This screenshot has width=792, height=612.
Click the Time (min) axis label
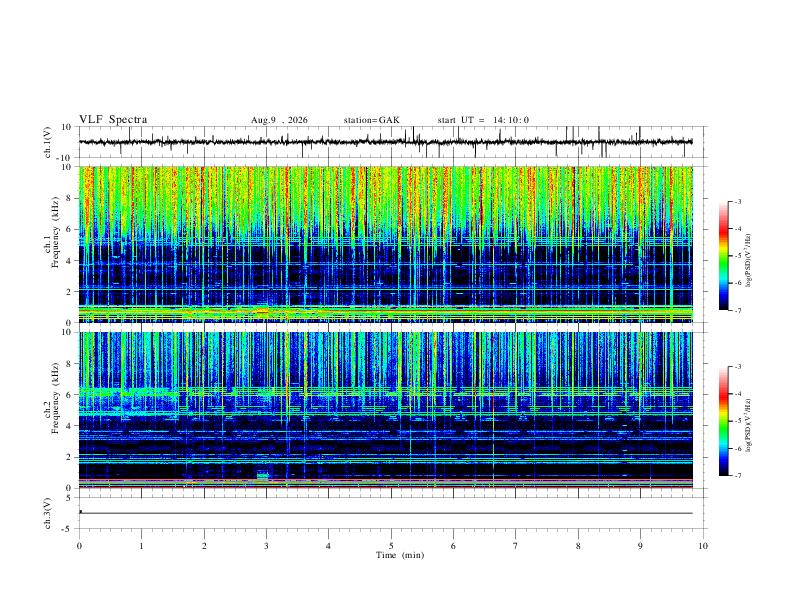pos(400,555)
